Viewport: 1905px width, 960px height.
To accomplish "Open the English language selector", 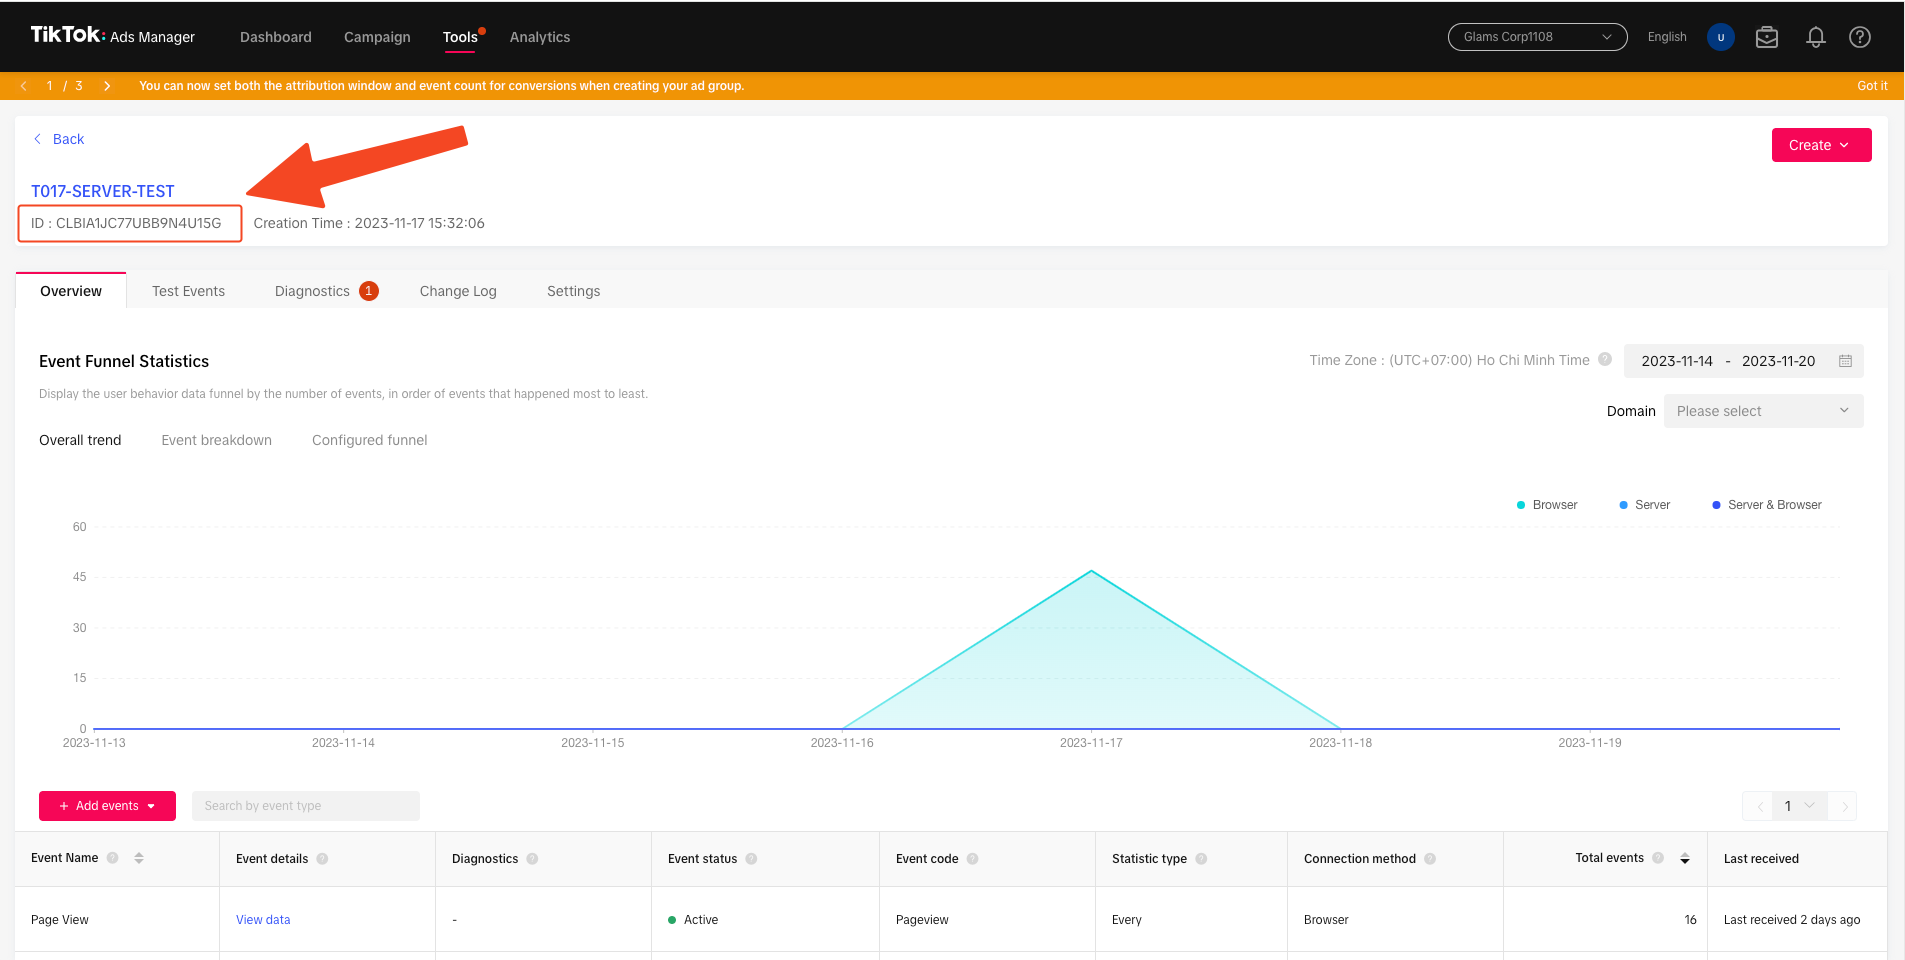I will click(1667, 37).
